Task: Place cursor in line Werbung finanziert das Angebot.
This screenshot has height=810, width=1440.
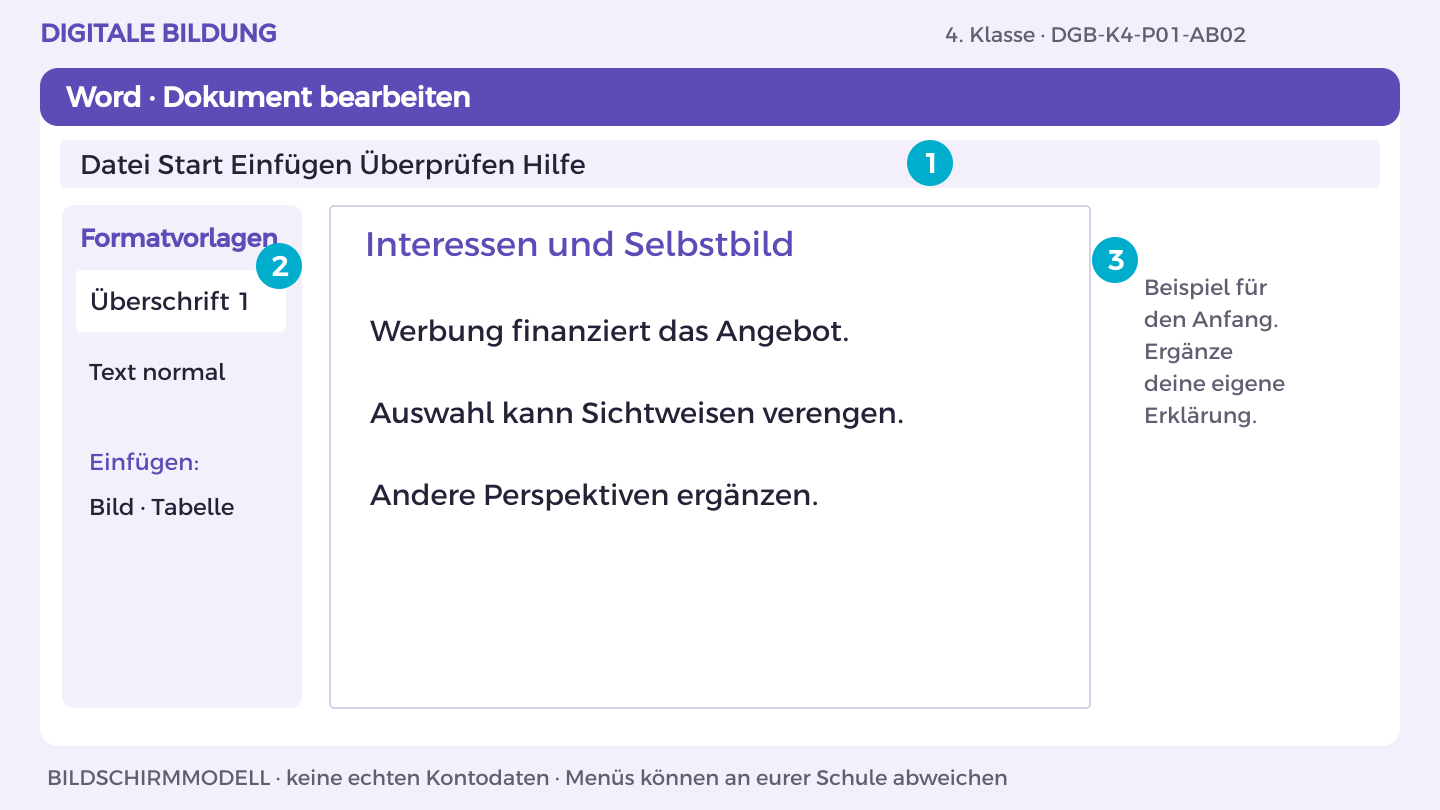Action: (x=609, y=331)
